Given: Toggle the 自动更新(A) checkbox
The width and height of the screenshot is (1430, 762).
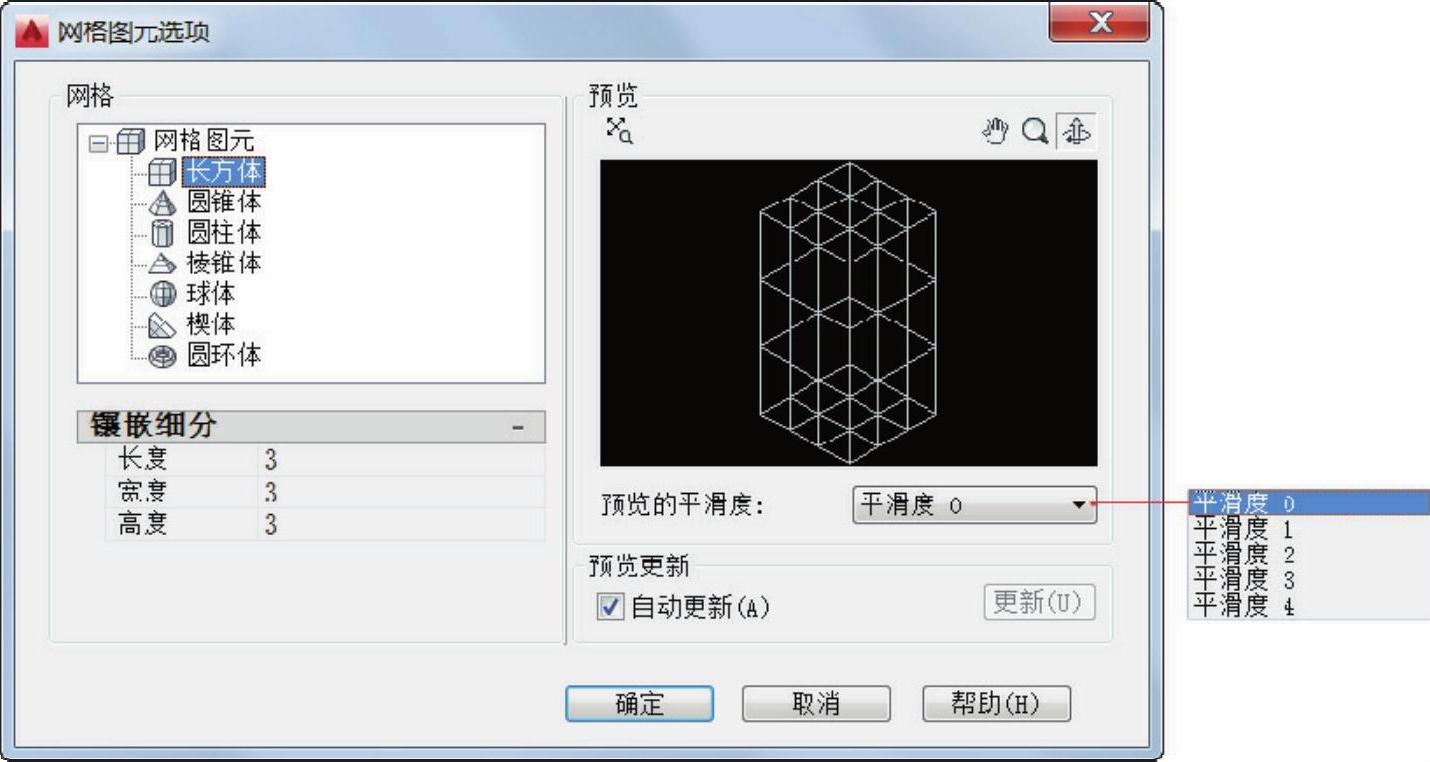Looking at the screenshot, I should pos(609,607).
